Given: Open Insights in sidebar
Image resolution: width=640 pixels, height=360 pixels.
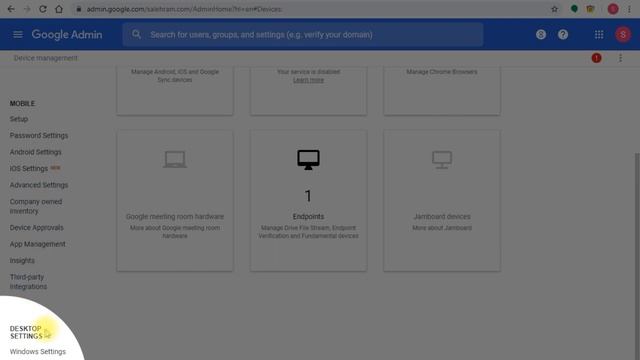Looking at the screenshot, I should pyautogui.click(x=22, y=261).
